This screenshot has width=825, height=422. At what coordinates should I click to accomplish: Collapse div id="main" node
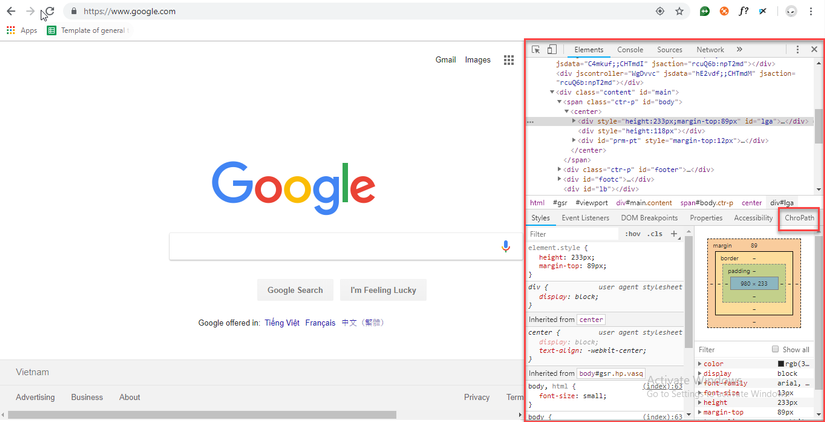(x=552, y=93)
